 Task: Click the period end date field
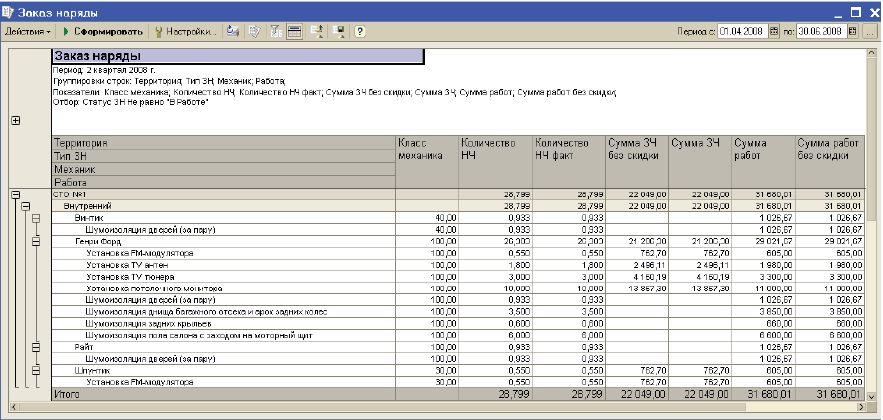coord(821,32)
